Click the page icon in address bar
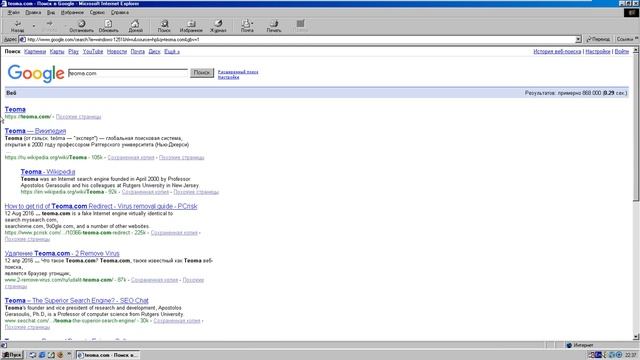The width and height of the screenshot is (640, 360). [x=22, y=40]
